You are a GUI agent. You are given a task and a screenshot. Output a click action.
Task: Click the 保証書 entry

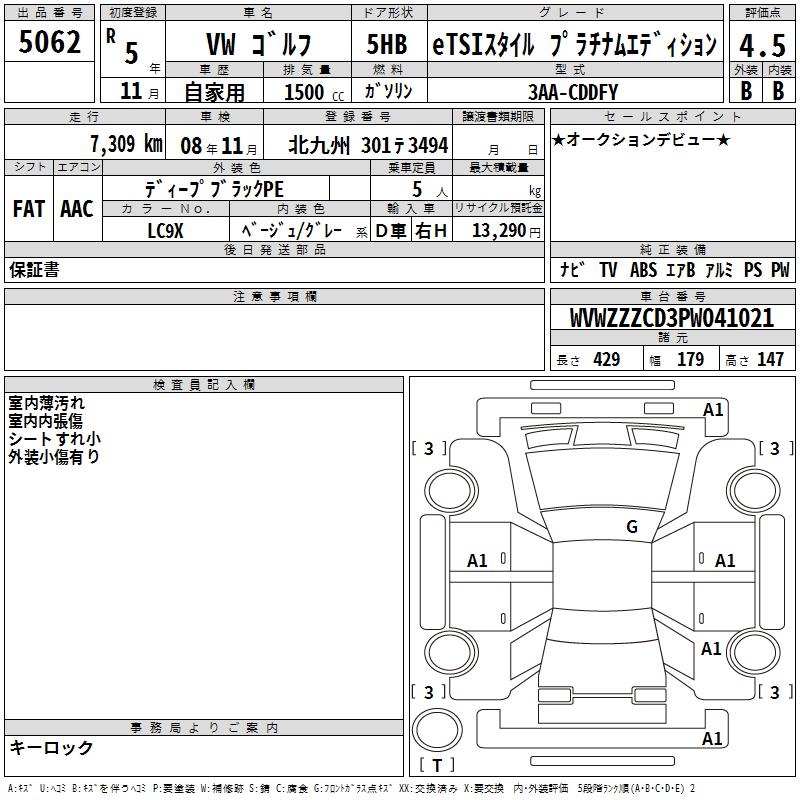pos(34,269)
